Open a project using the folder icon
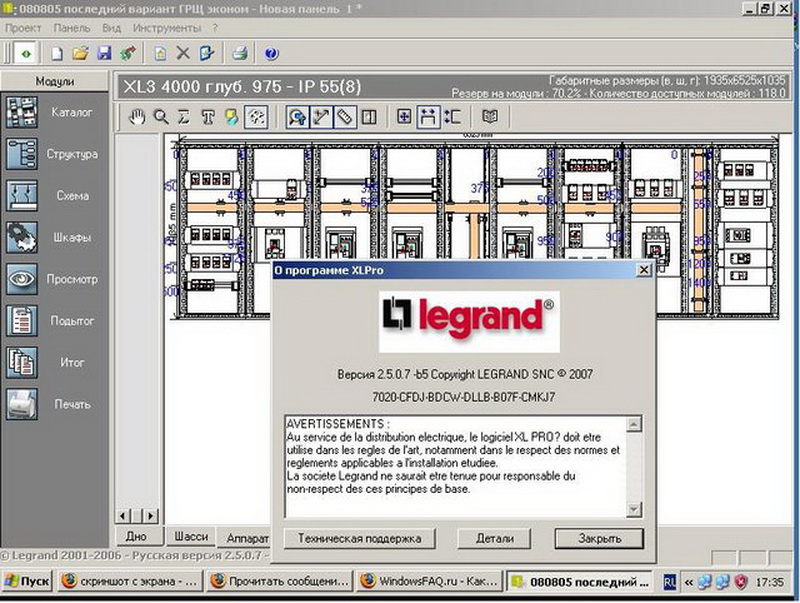This screenshot has width=800, height=603. coord(80,53)
